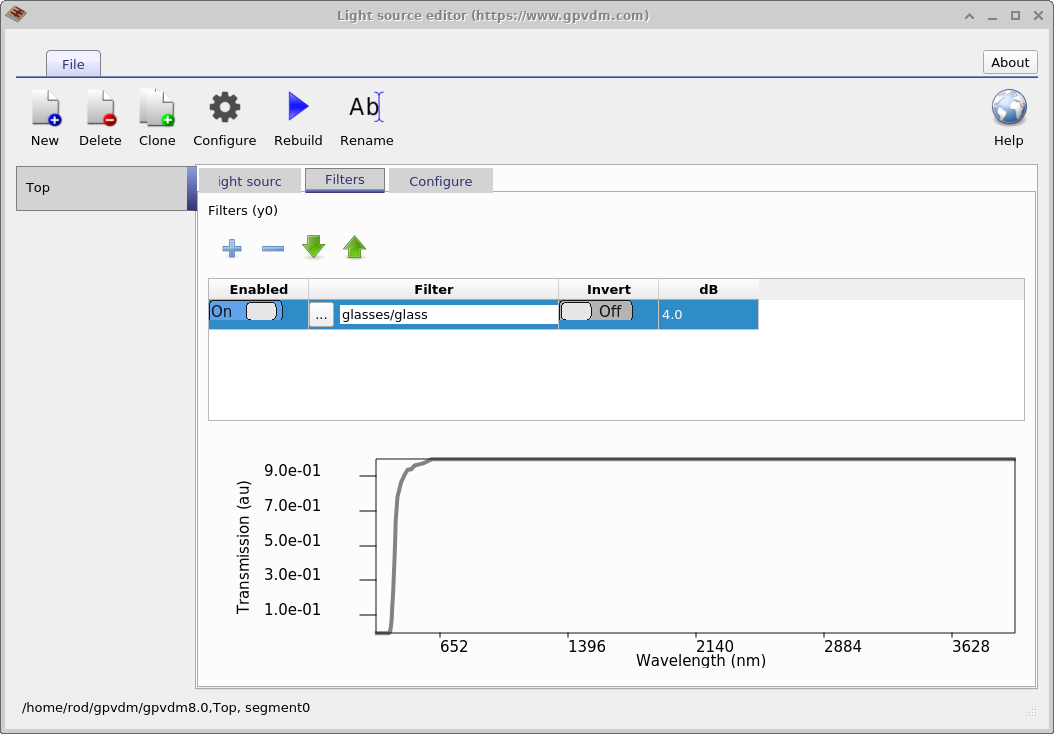Remove the selected filter with the minus icon
This screenshot has width=1054, height=734.
(x=272, y=247)
